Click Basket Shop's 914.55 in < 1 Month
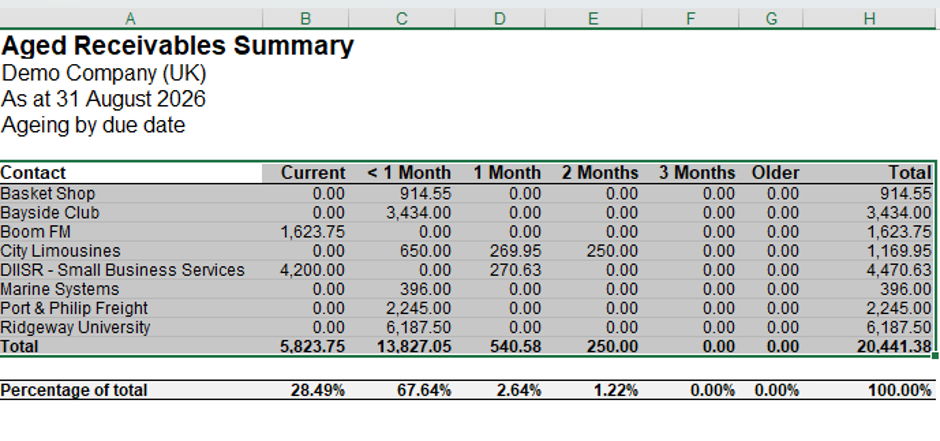Screen dimensions: 940x441 [x=401, y=194]
